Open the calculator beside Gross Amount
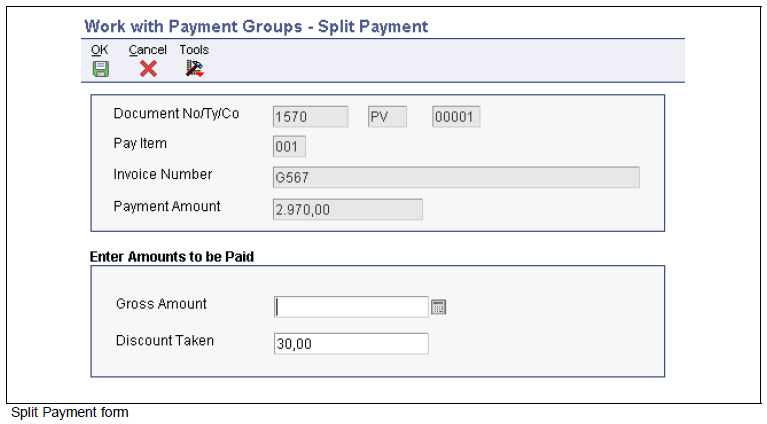Viewport: 767px width, 424px height. 439,307
